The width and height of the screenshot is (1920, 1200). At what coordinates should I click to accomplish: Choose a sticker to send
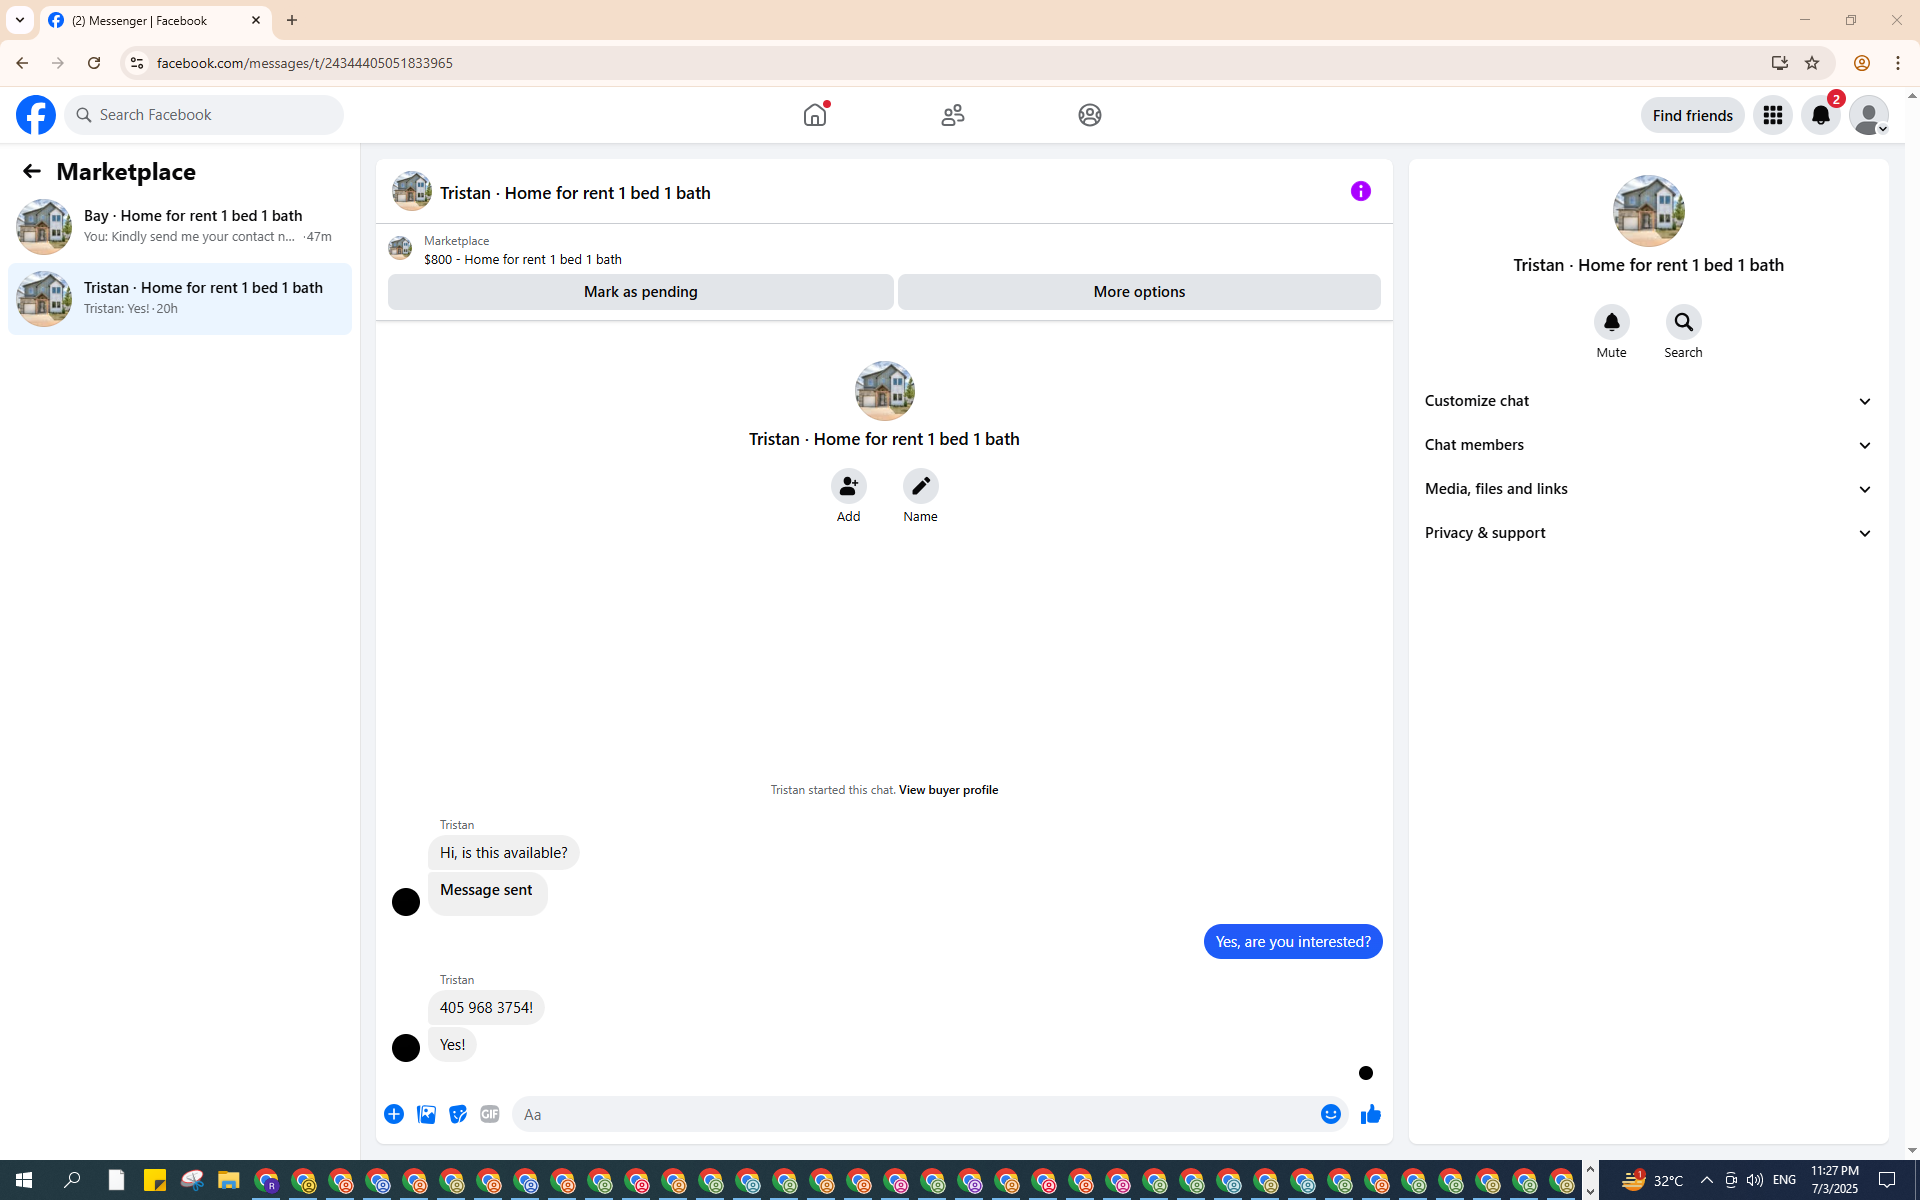458,1114
